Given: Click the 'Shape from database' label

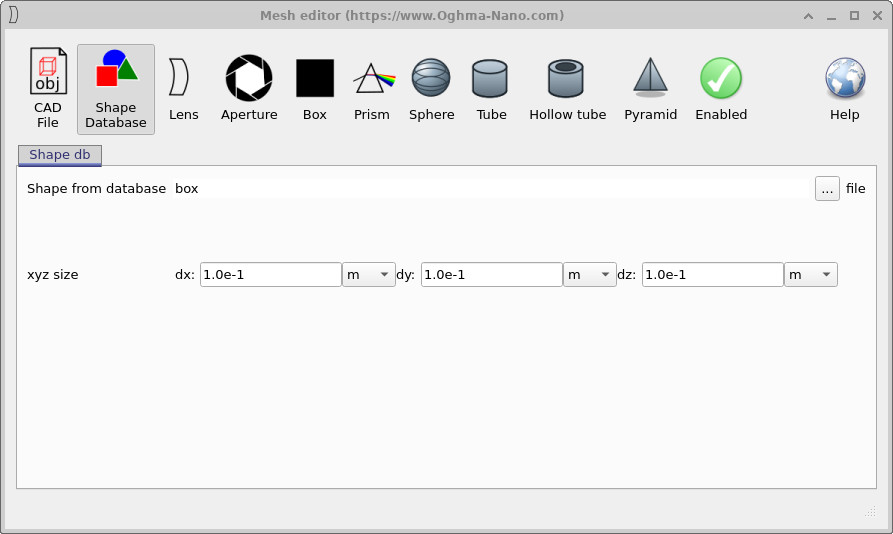Looking at the screenshot, I should point(96,188).
